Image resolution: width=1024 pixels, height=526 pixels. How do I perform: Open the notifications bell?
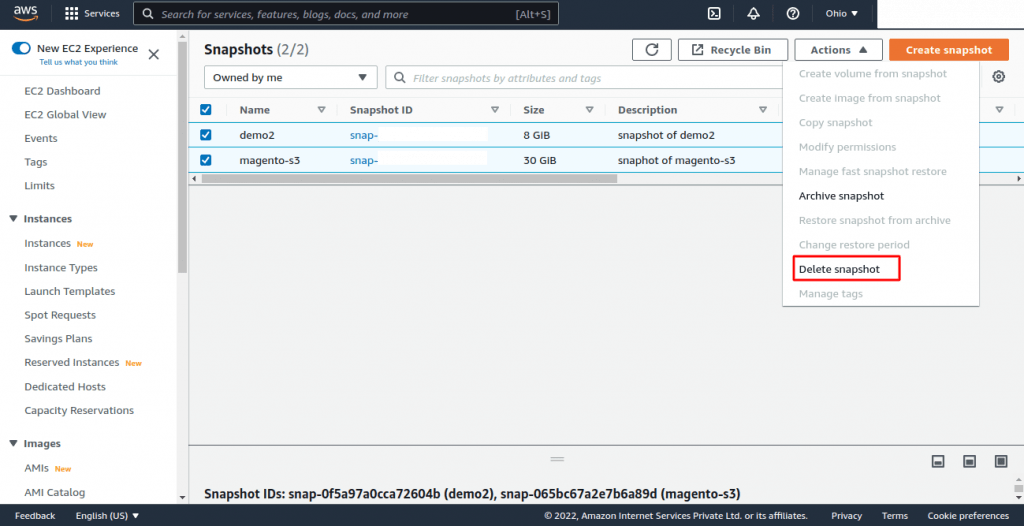coord(754,14)
